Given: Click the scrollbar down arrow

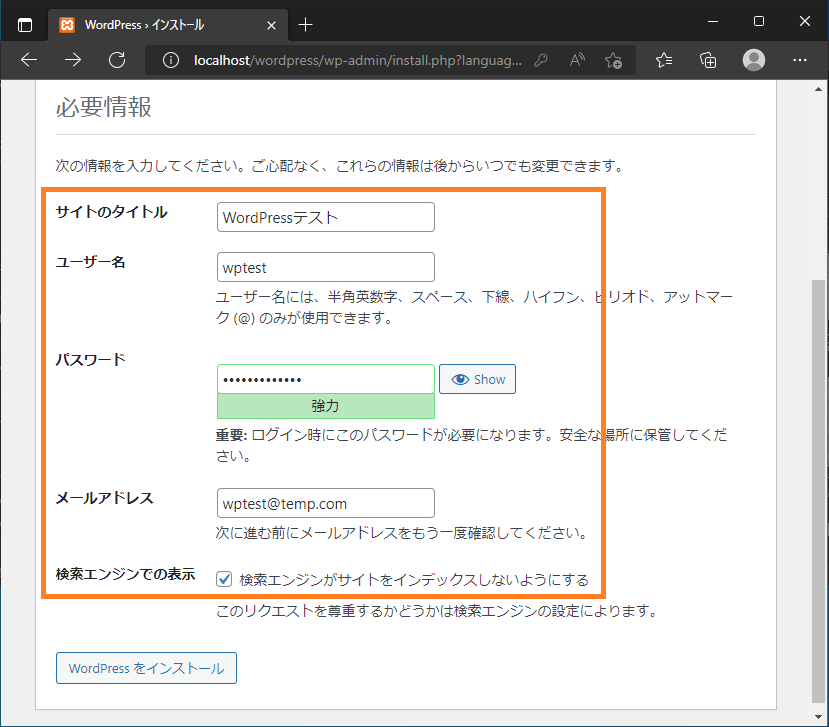Looking at the screenshot, I should click(x=818, y=717).
